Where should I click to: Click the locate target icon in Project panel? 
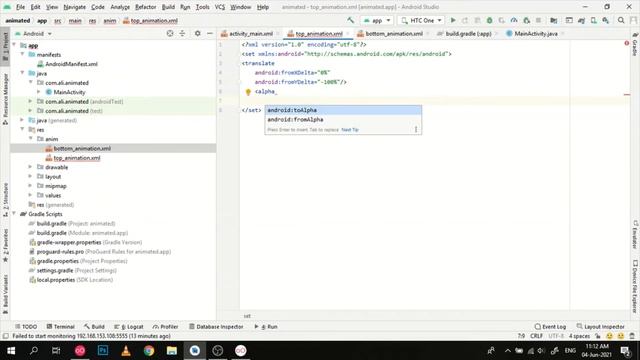point(170,33)
